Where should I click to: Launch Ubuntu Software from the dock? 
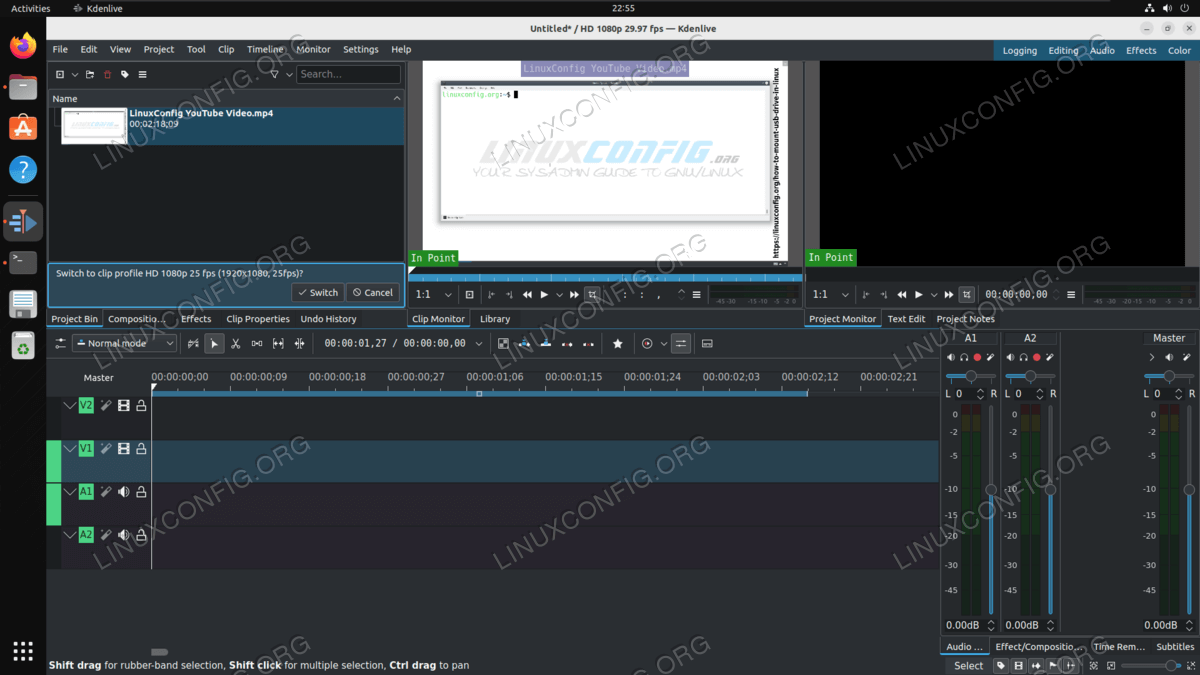point(23,127)
